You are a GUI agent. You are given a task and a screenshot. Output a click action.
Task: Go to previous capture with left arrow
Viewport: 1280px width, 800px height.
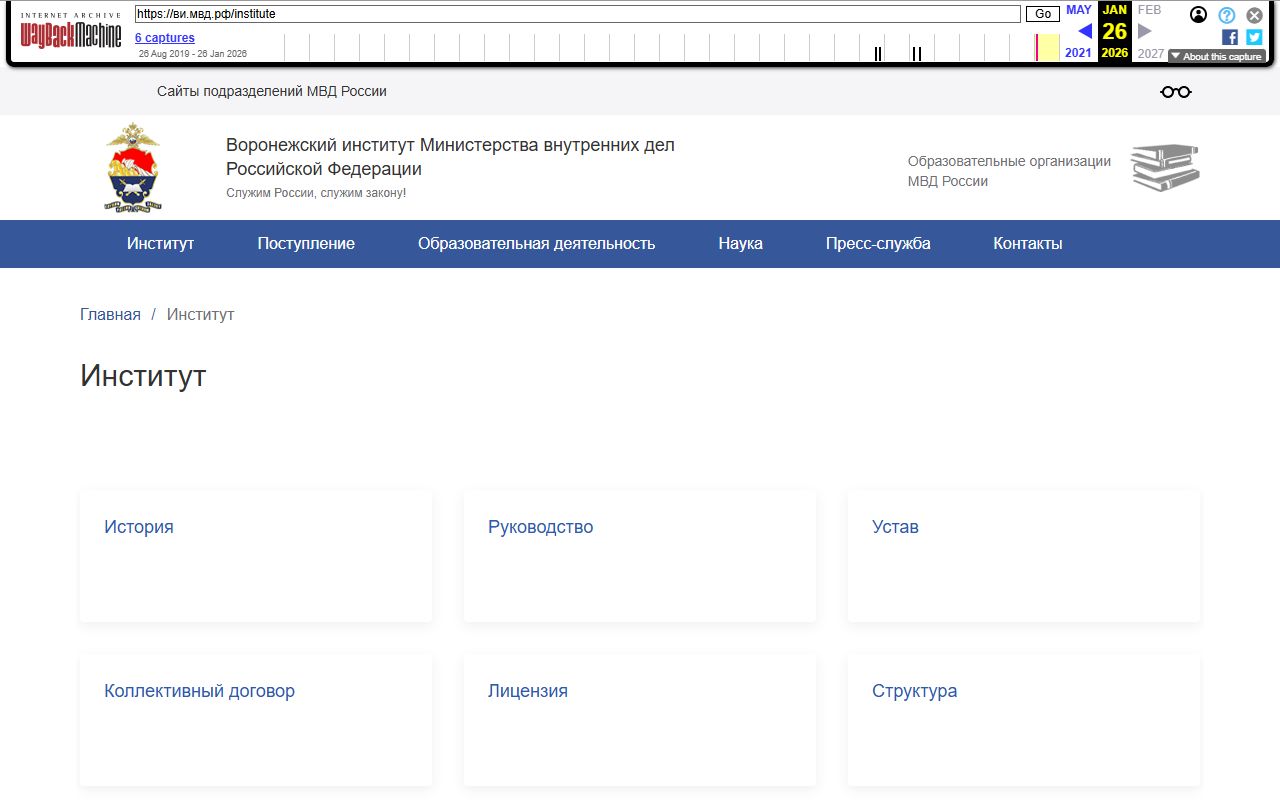(x=1085, y=31)
